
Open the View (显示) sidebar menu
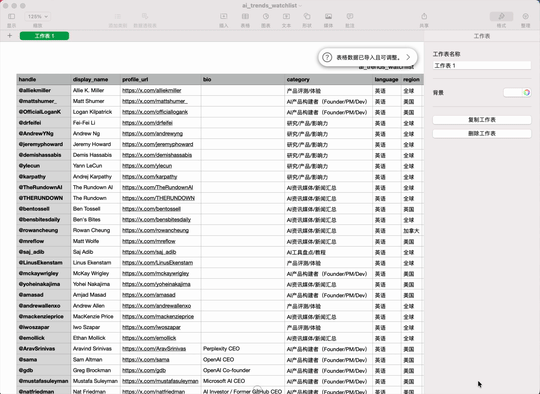pyautogui.click(x=11, y=17)
